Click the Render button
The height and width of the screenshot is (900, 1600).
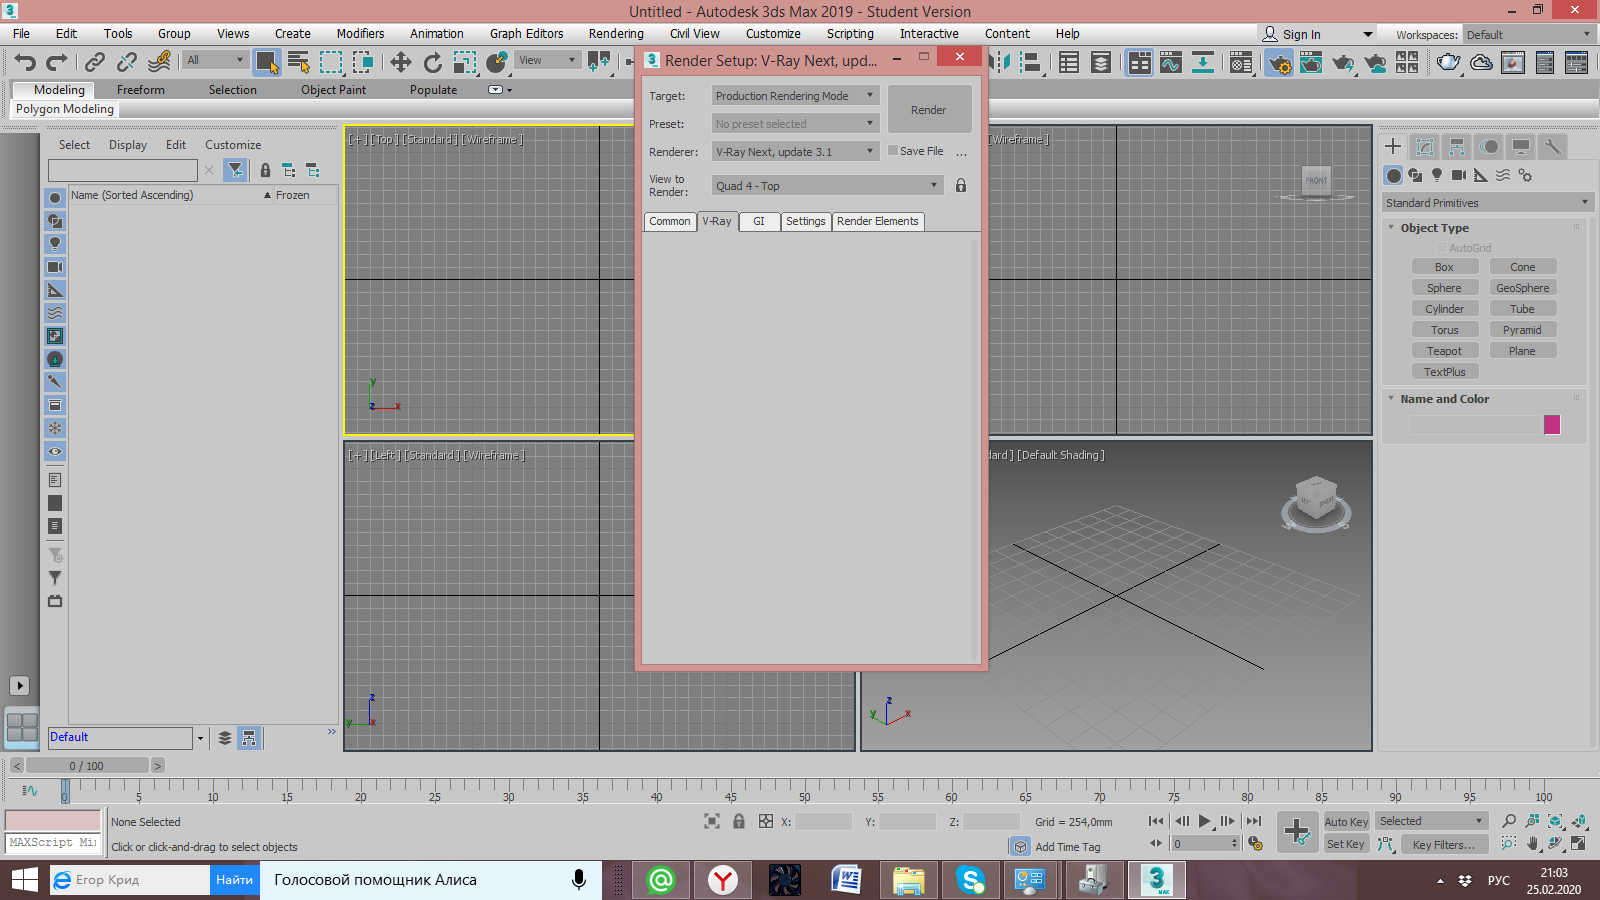(x=928, y=110)
